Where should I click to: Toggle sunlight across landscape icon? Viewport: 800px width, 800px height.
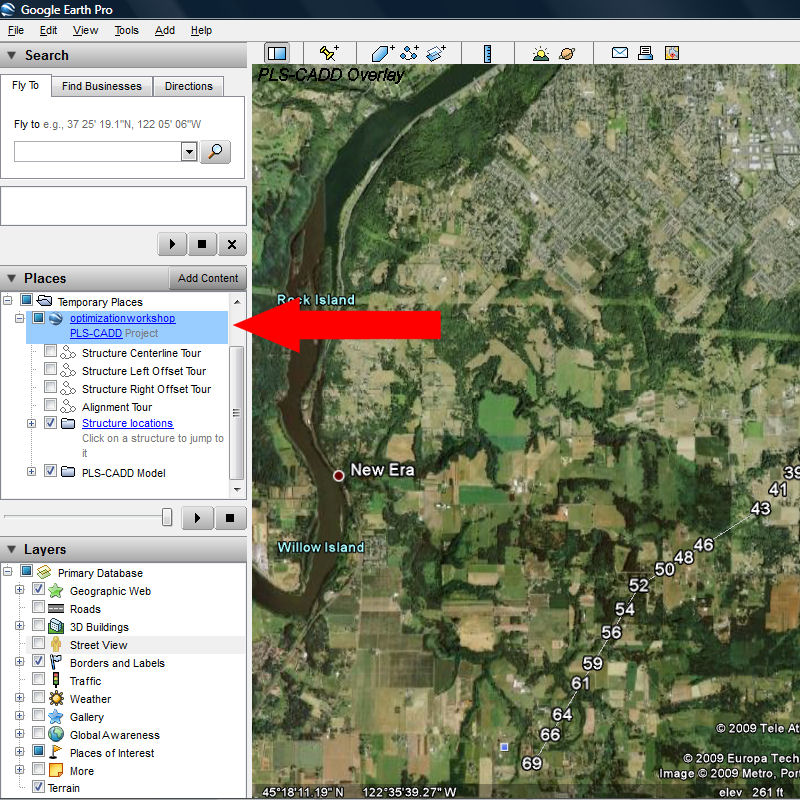pos(540,54)
